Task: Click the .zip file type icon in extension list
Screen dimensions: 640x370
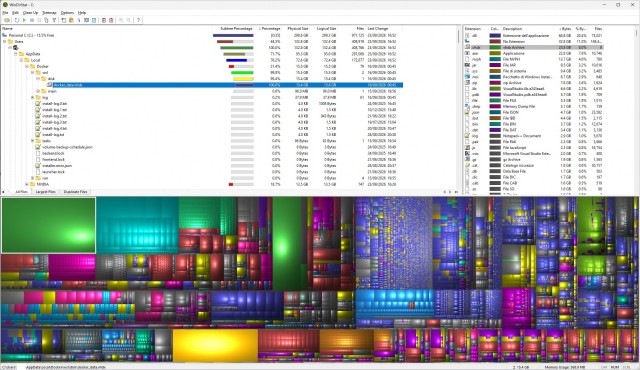Action: pos(467,82)
